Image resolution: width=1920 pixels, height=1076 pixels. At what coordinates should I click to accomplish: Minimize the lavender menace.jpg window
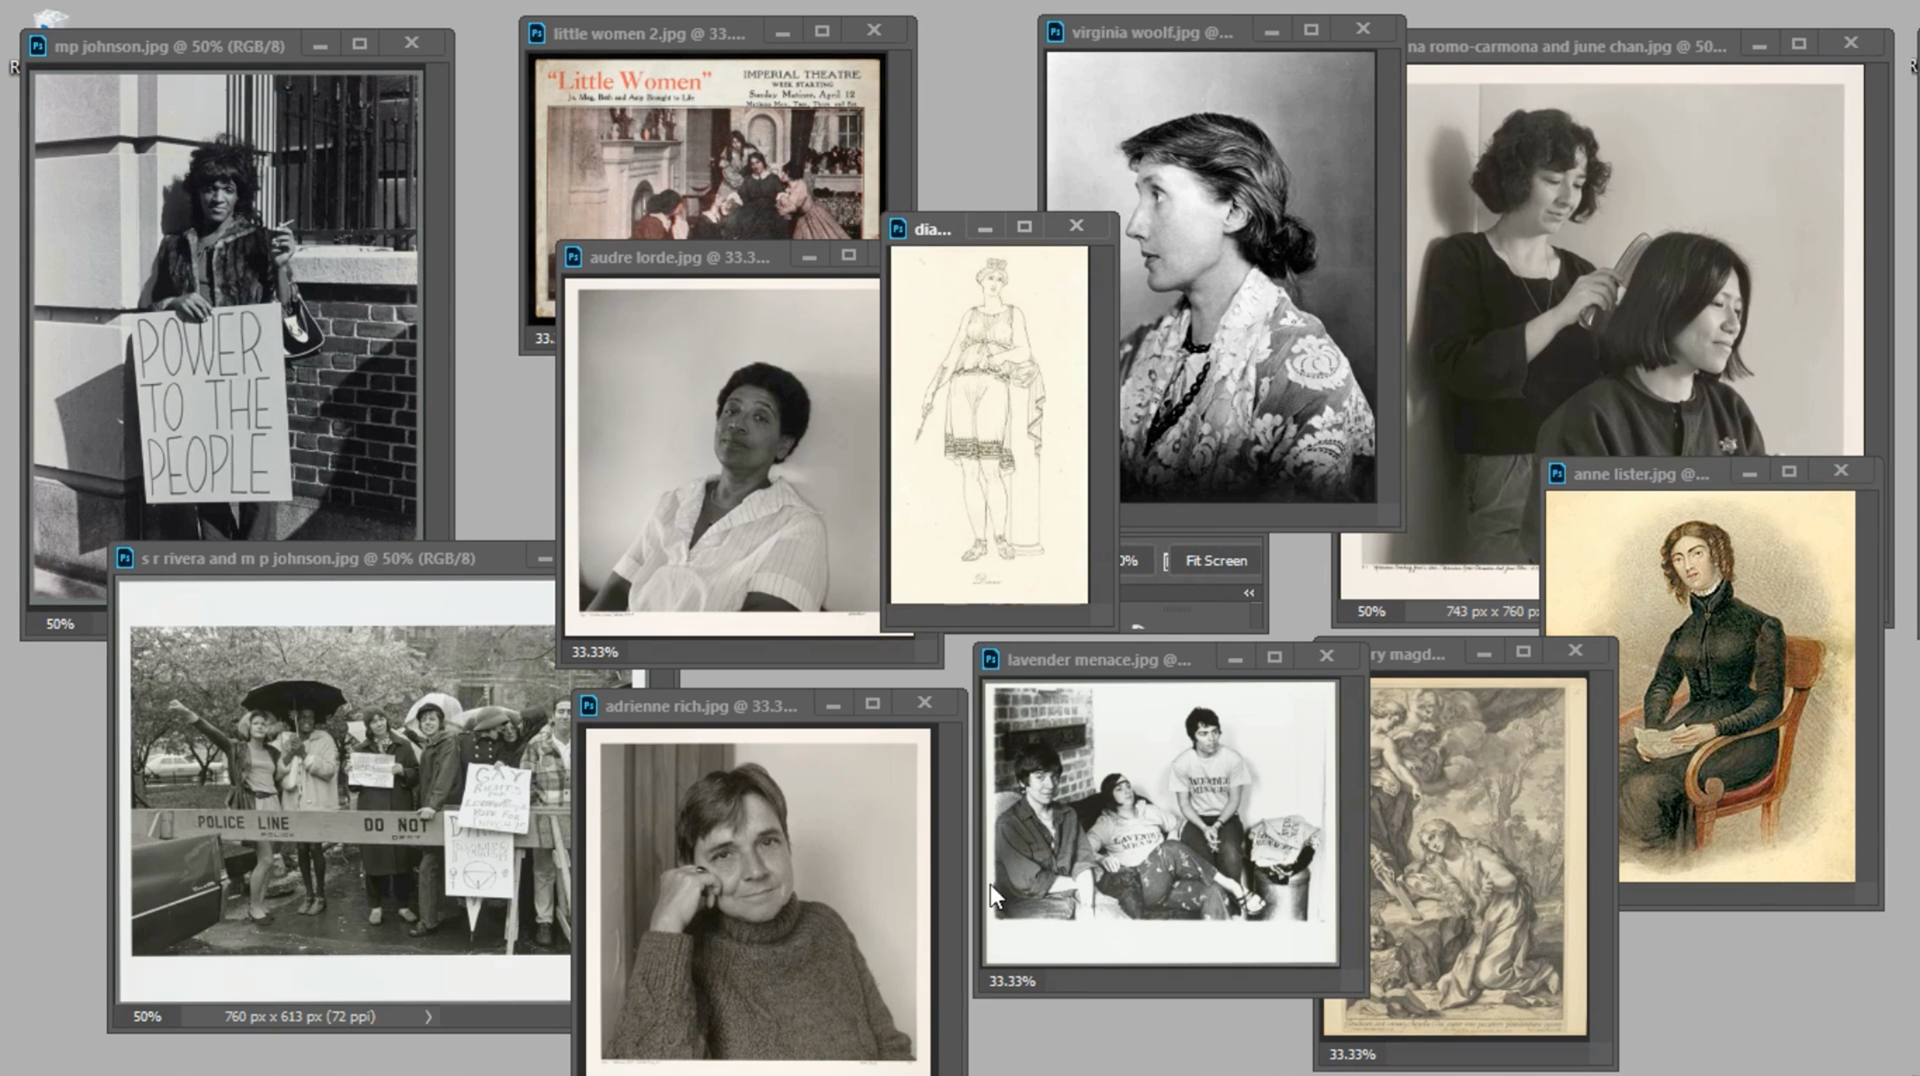(x=1235, y=659)
